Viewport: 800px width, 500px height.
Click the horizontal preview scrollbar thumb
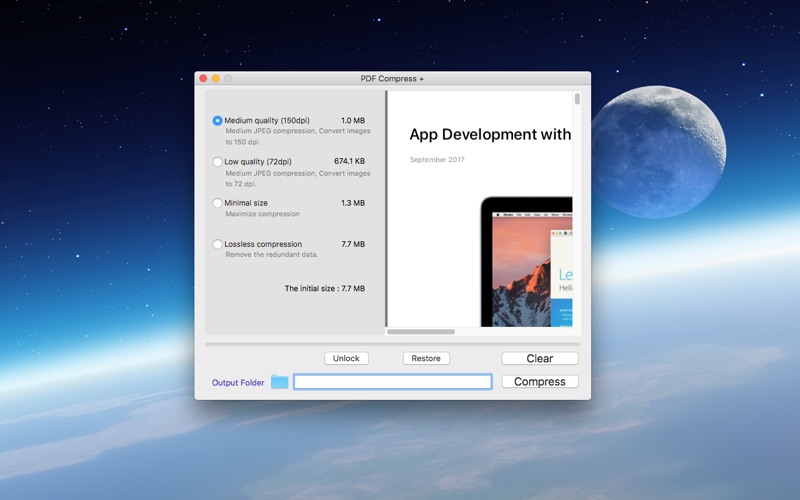point(421,332)
